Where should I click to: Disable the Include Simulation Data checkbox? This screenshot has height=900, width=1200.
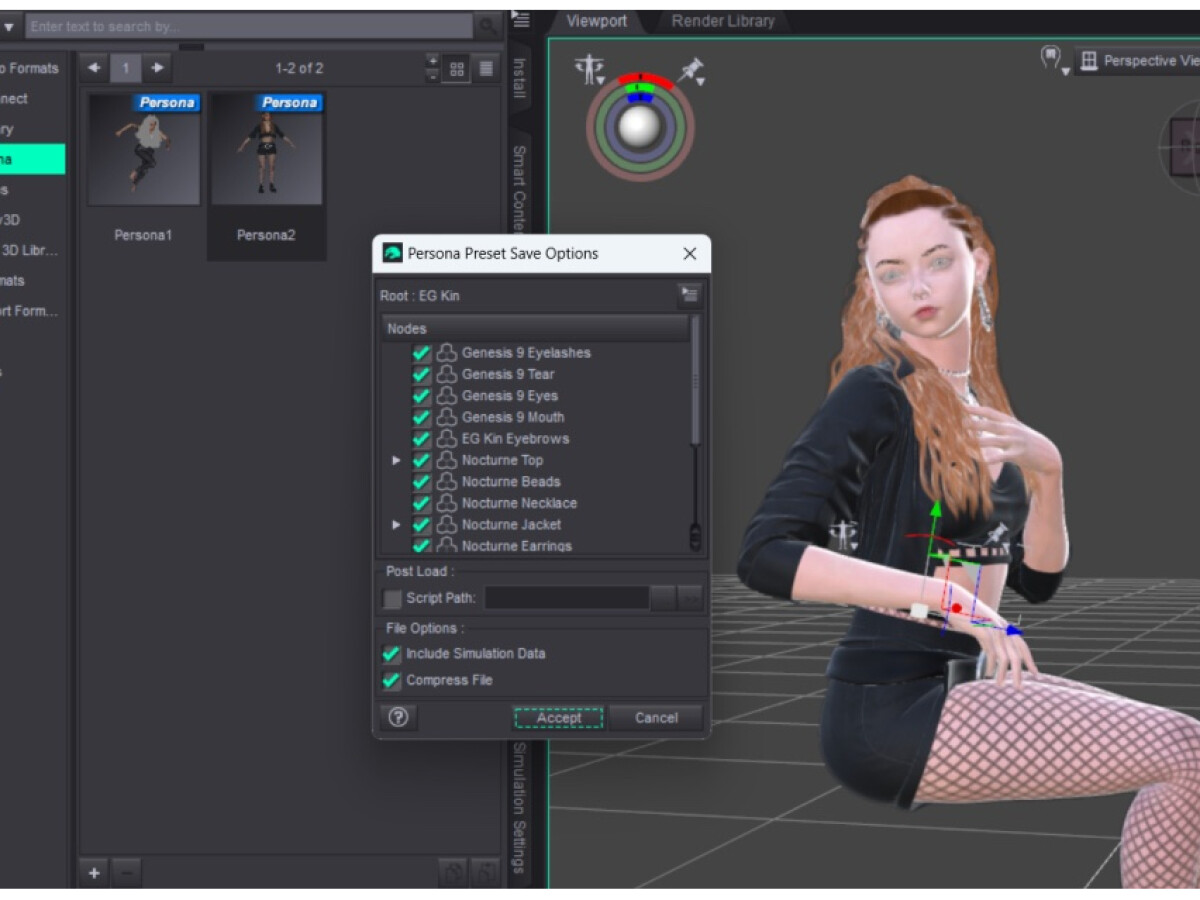(392, 654)
